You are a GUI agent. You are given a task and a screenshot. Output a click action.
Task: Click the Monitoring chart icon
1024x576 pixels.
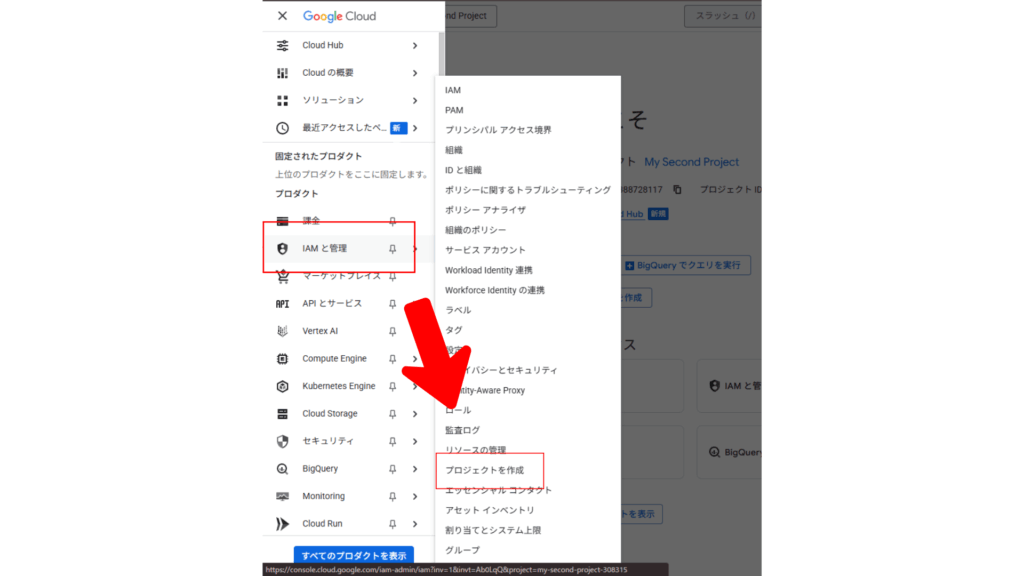[282, 496]
